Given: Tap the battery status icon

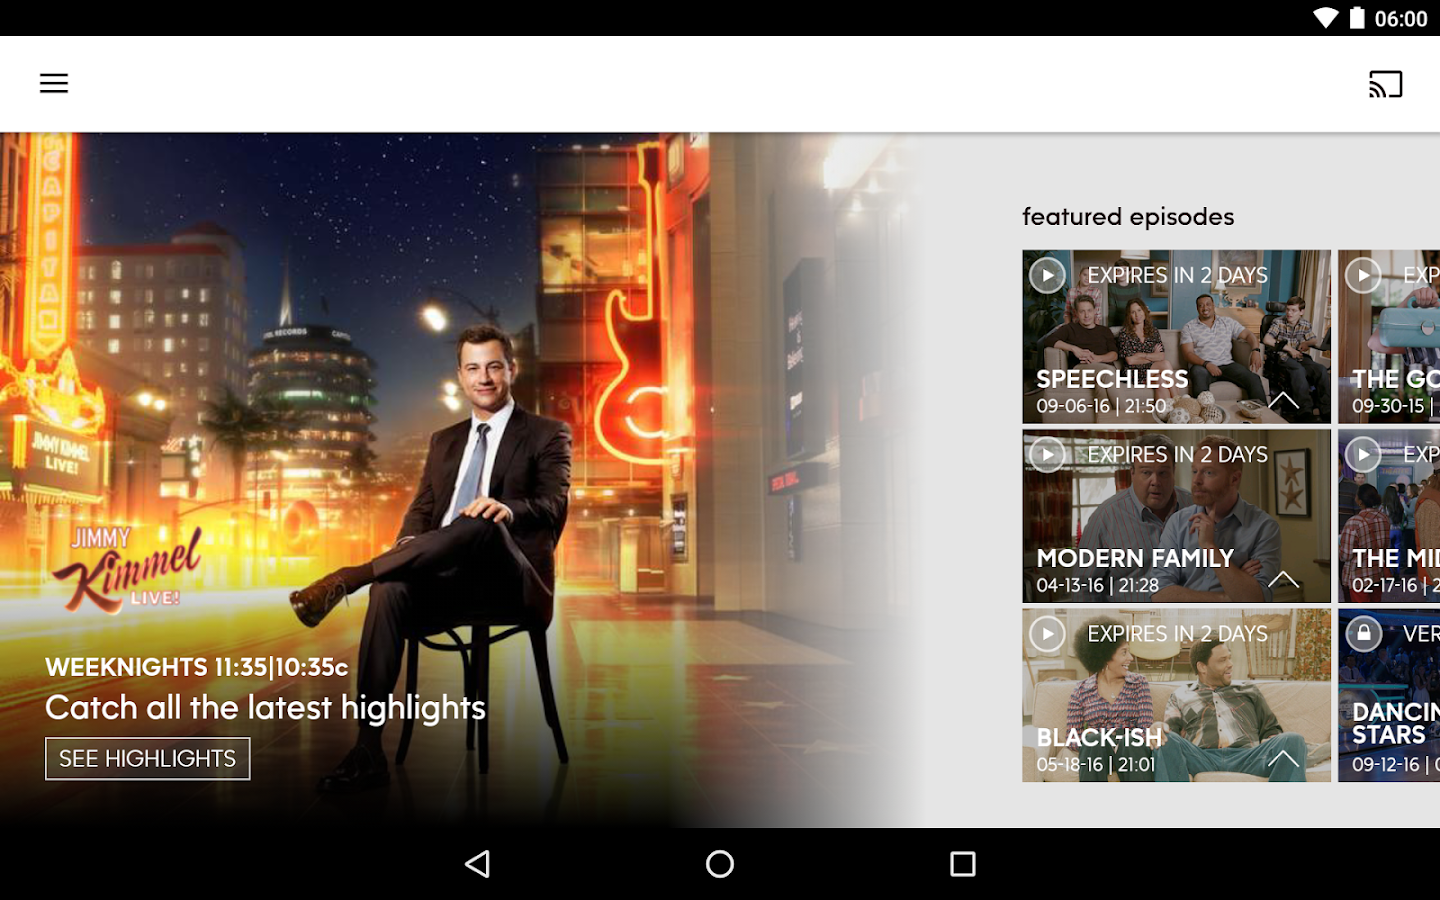Looking at the screenshot, I should click(1357, 18).
